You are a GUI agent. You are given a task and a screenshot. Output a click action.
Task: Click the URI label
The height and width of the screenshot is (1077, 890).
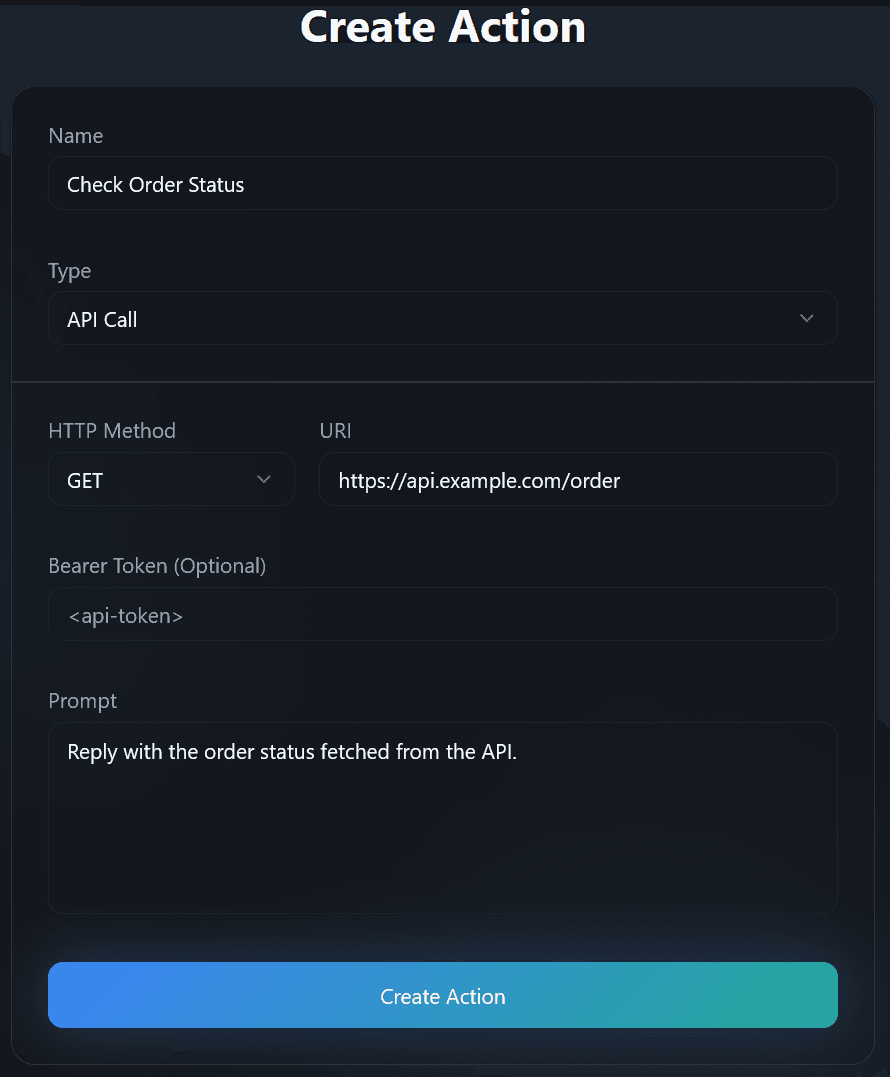(335, 430)
